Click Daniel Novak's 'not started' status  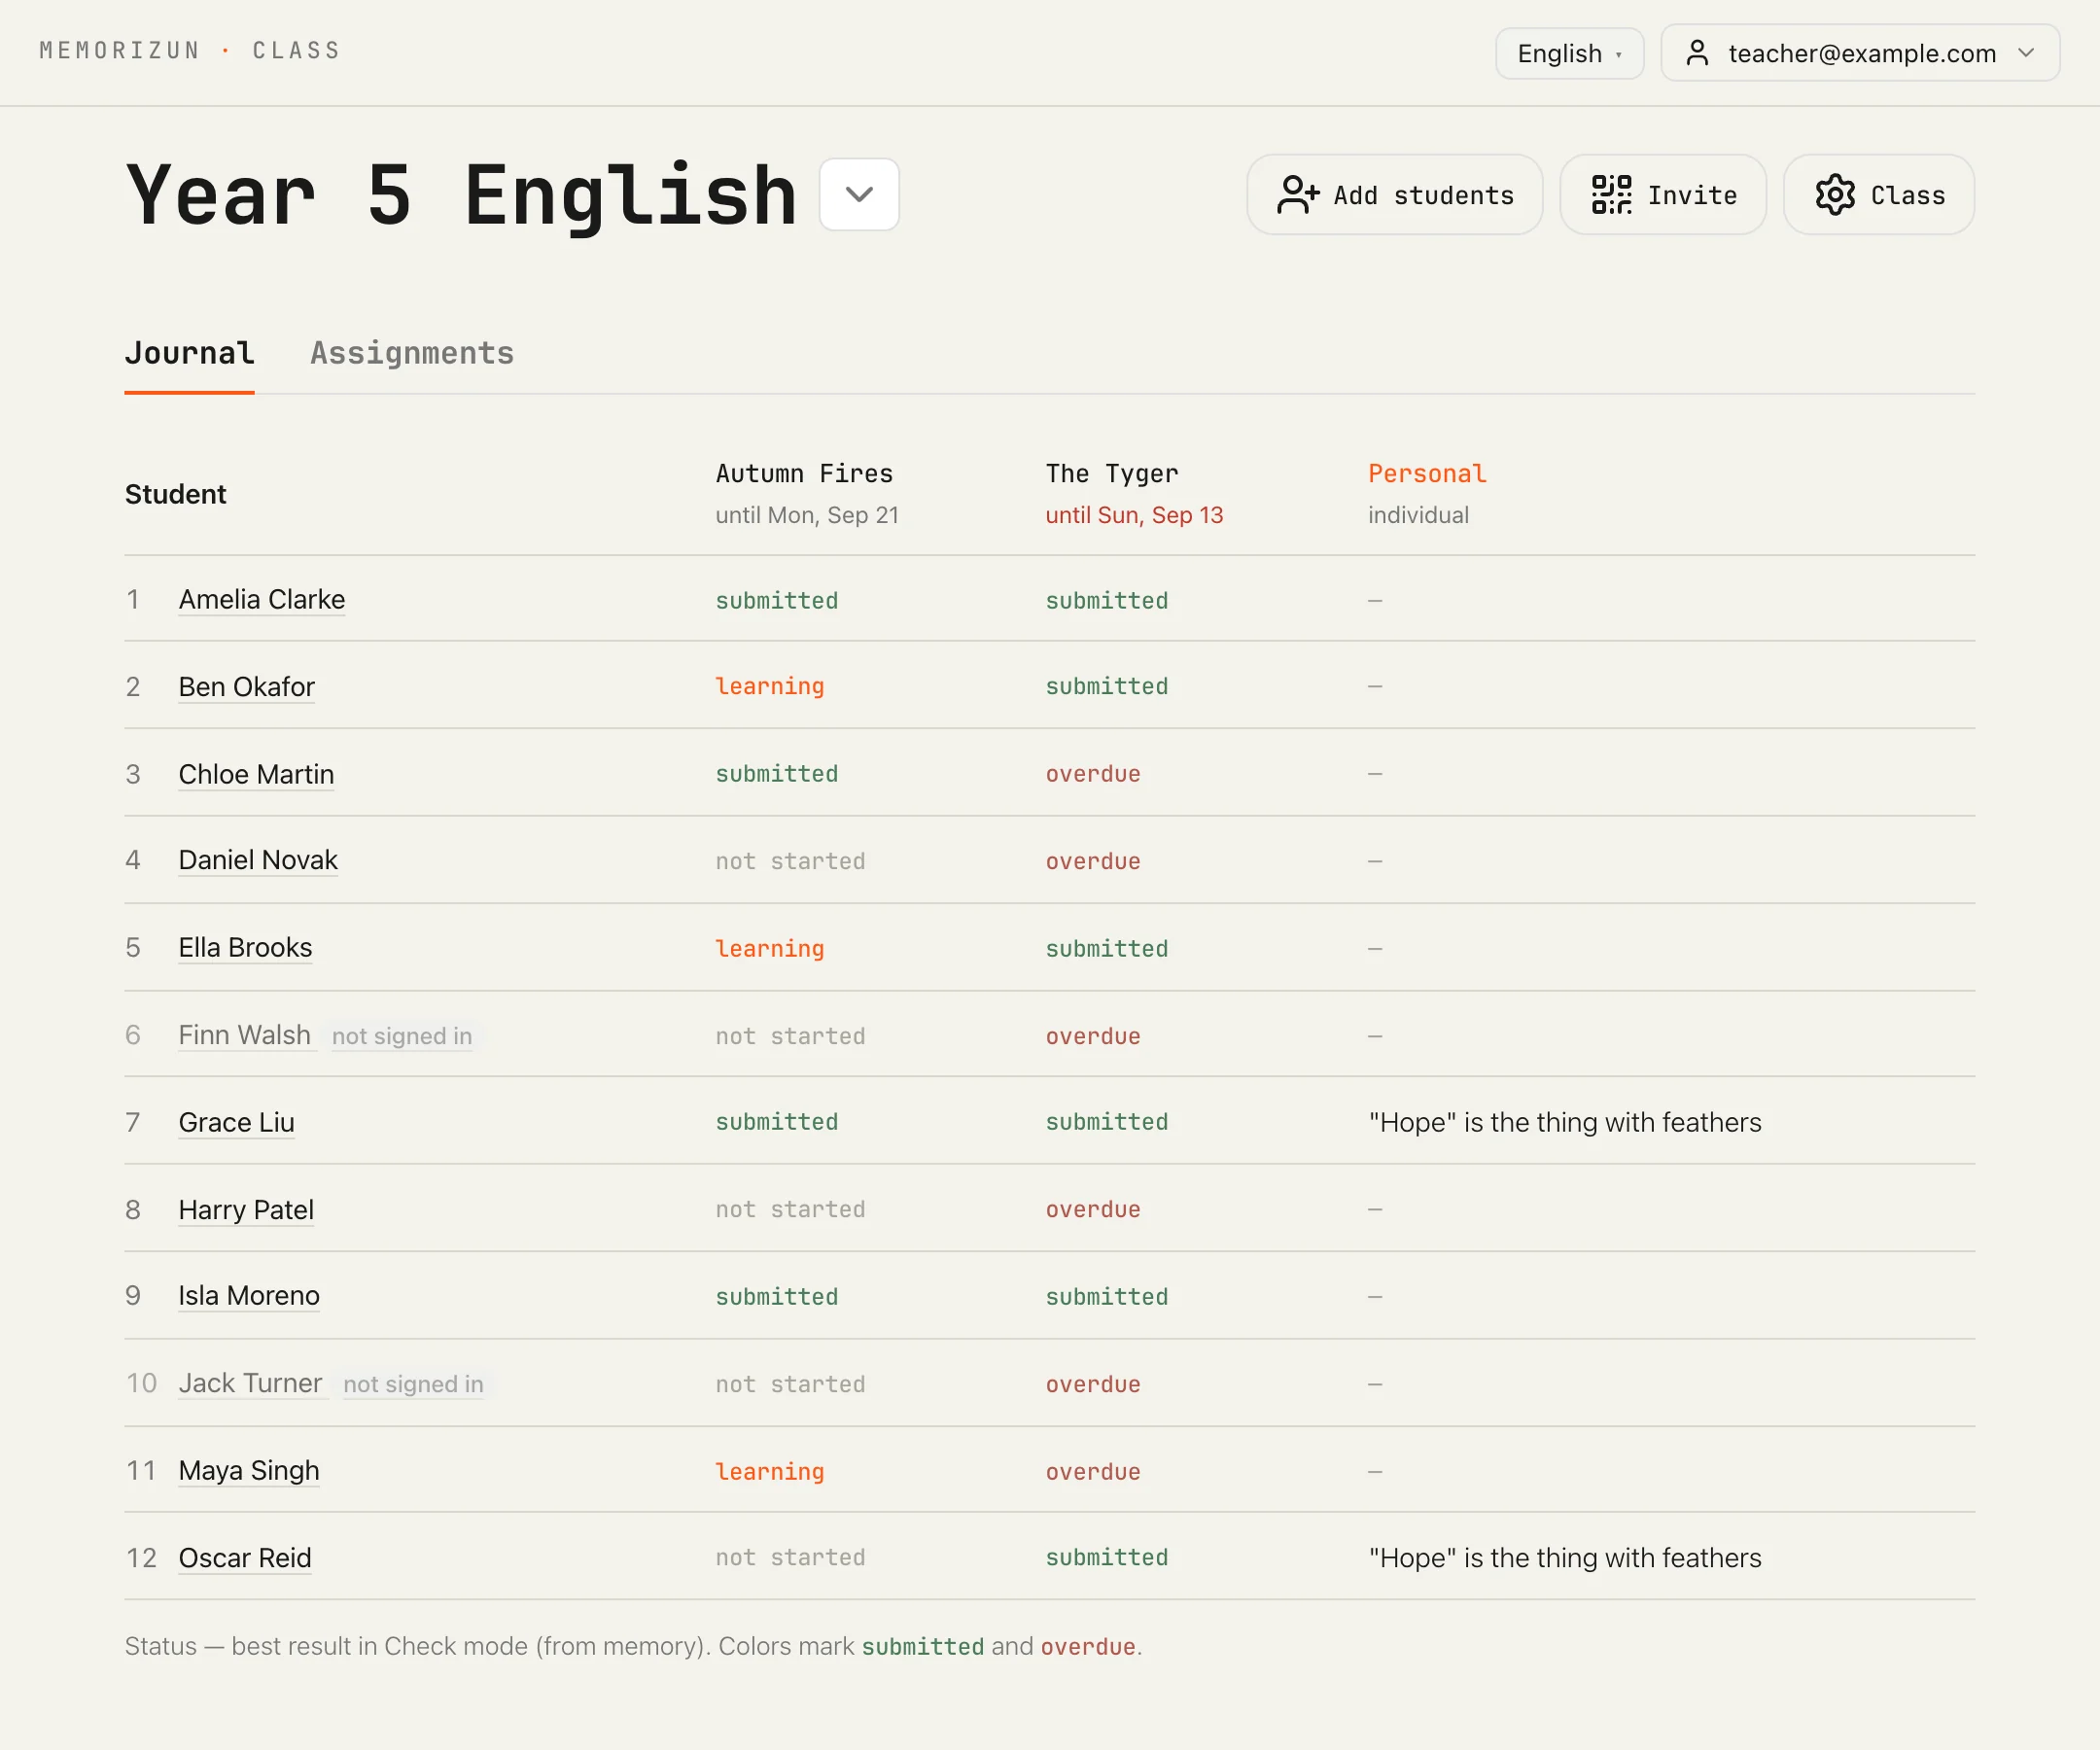tap(790, 861)
